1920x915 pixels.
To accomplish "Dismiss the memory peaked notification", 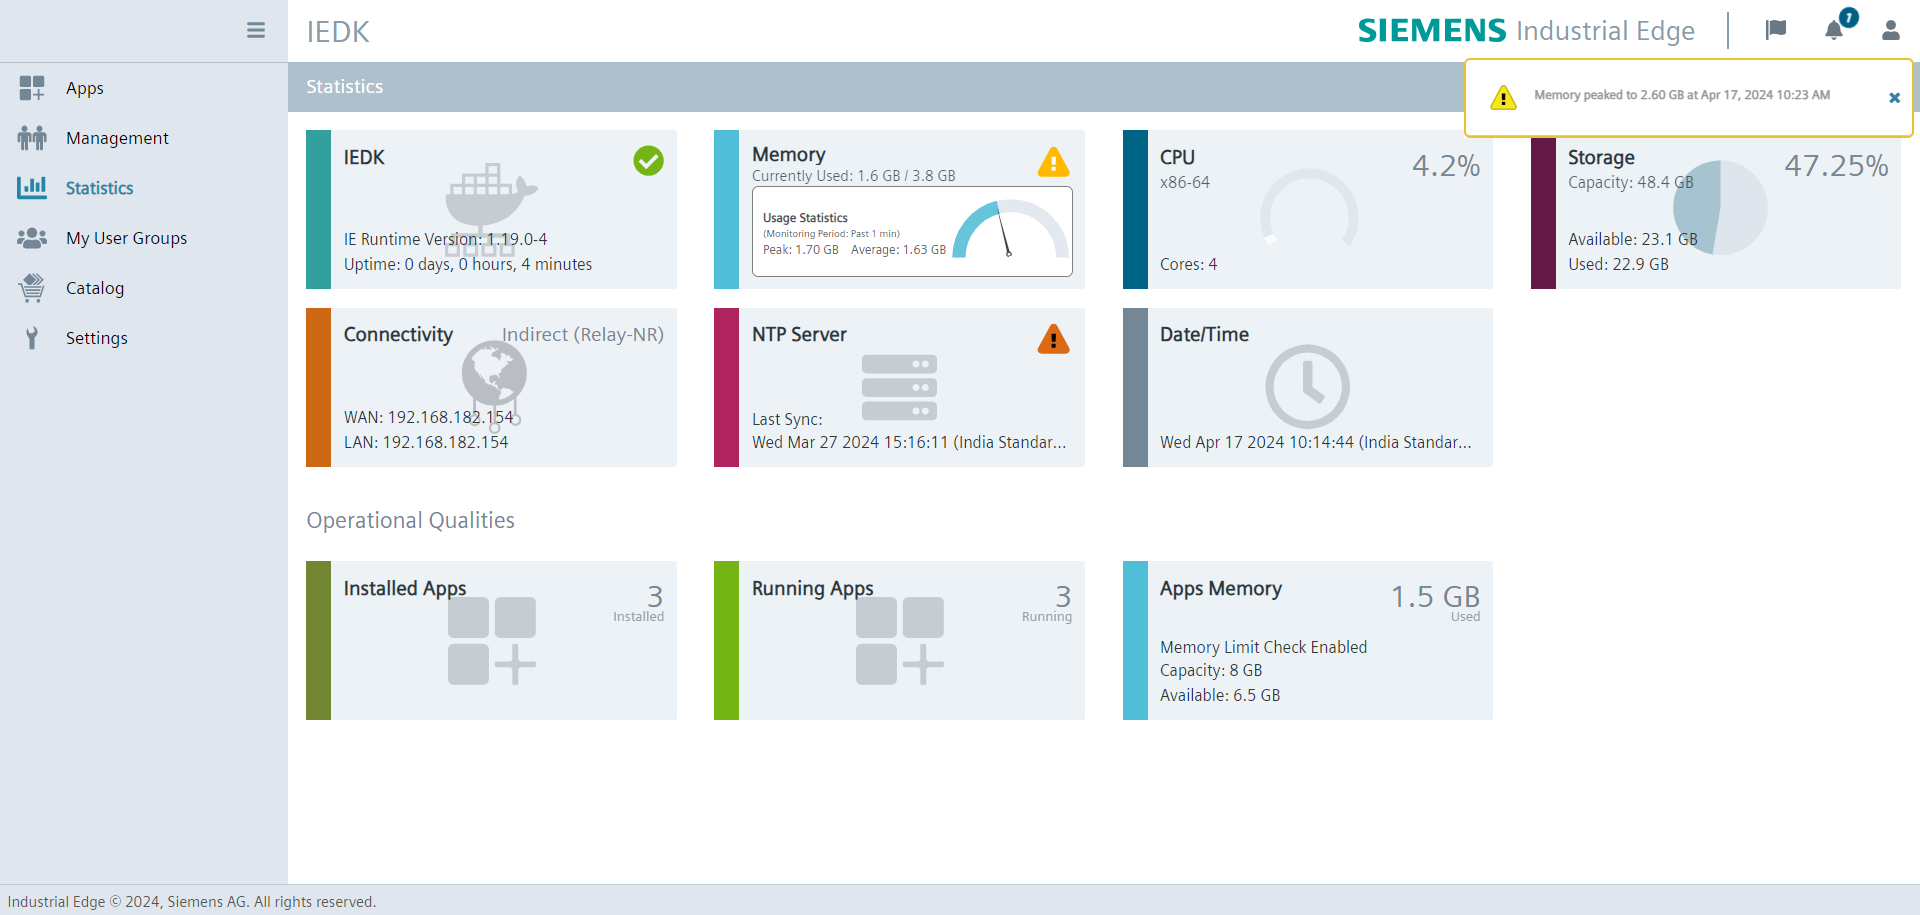I will [x=1894, y=98].
